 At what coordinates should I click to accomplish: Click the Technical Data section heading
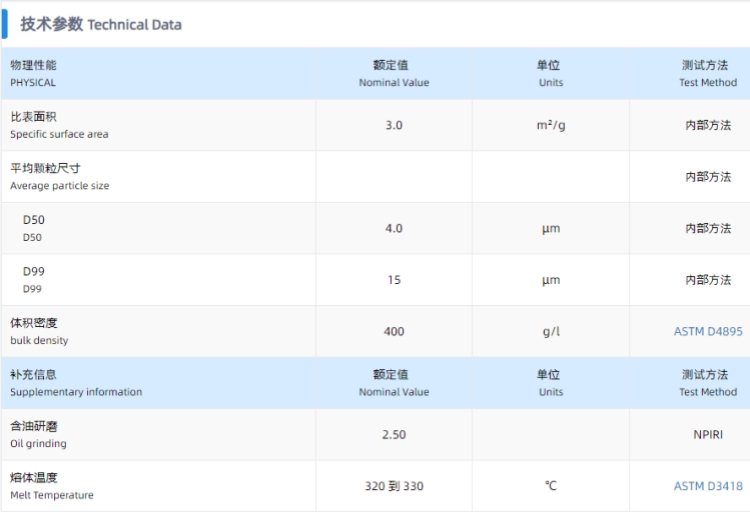click(101, 24)
